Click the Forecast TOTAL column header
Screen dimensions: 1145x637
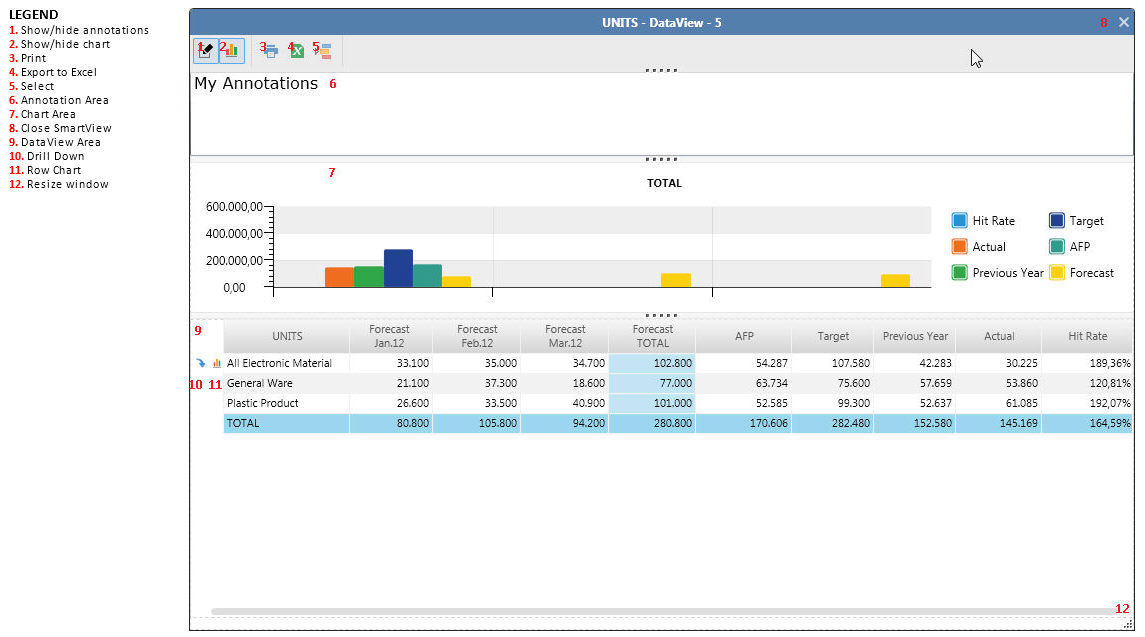click(652, 336)
